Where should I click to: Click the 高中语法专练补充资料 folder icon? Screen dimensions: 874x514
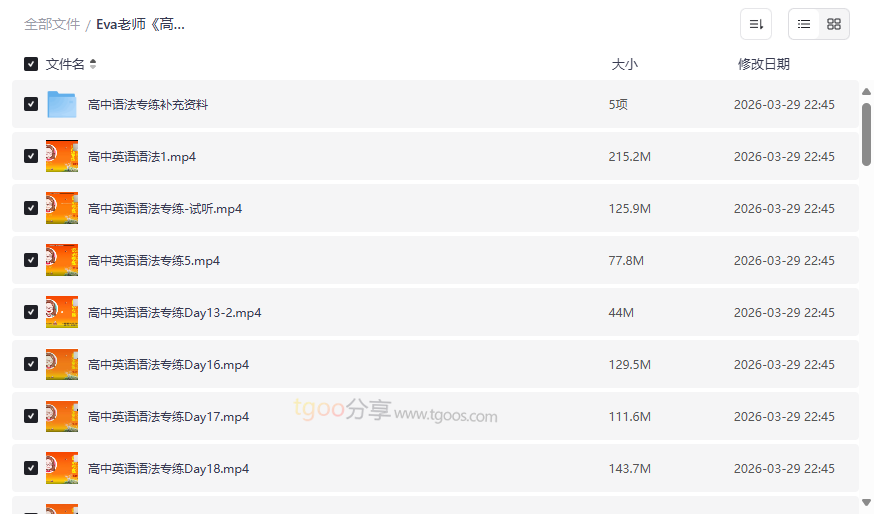coord(62,104)
